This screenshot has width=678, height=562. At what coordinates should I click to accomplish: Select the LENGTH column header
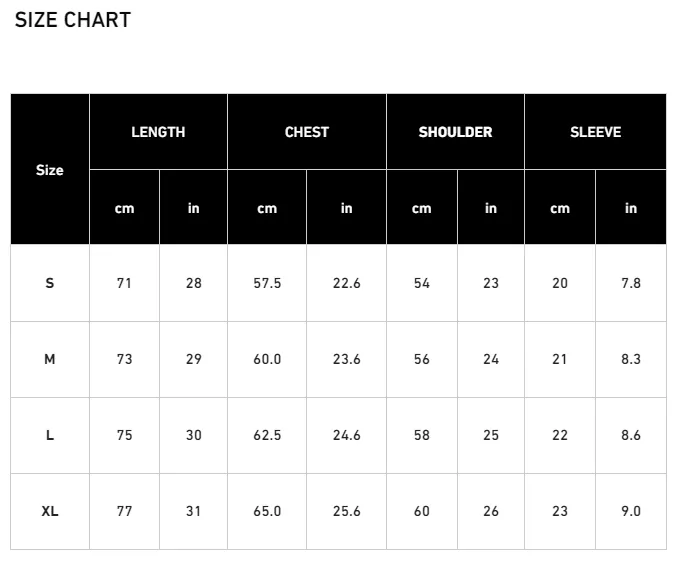(x=158, y=132)
